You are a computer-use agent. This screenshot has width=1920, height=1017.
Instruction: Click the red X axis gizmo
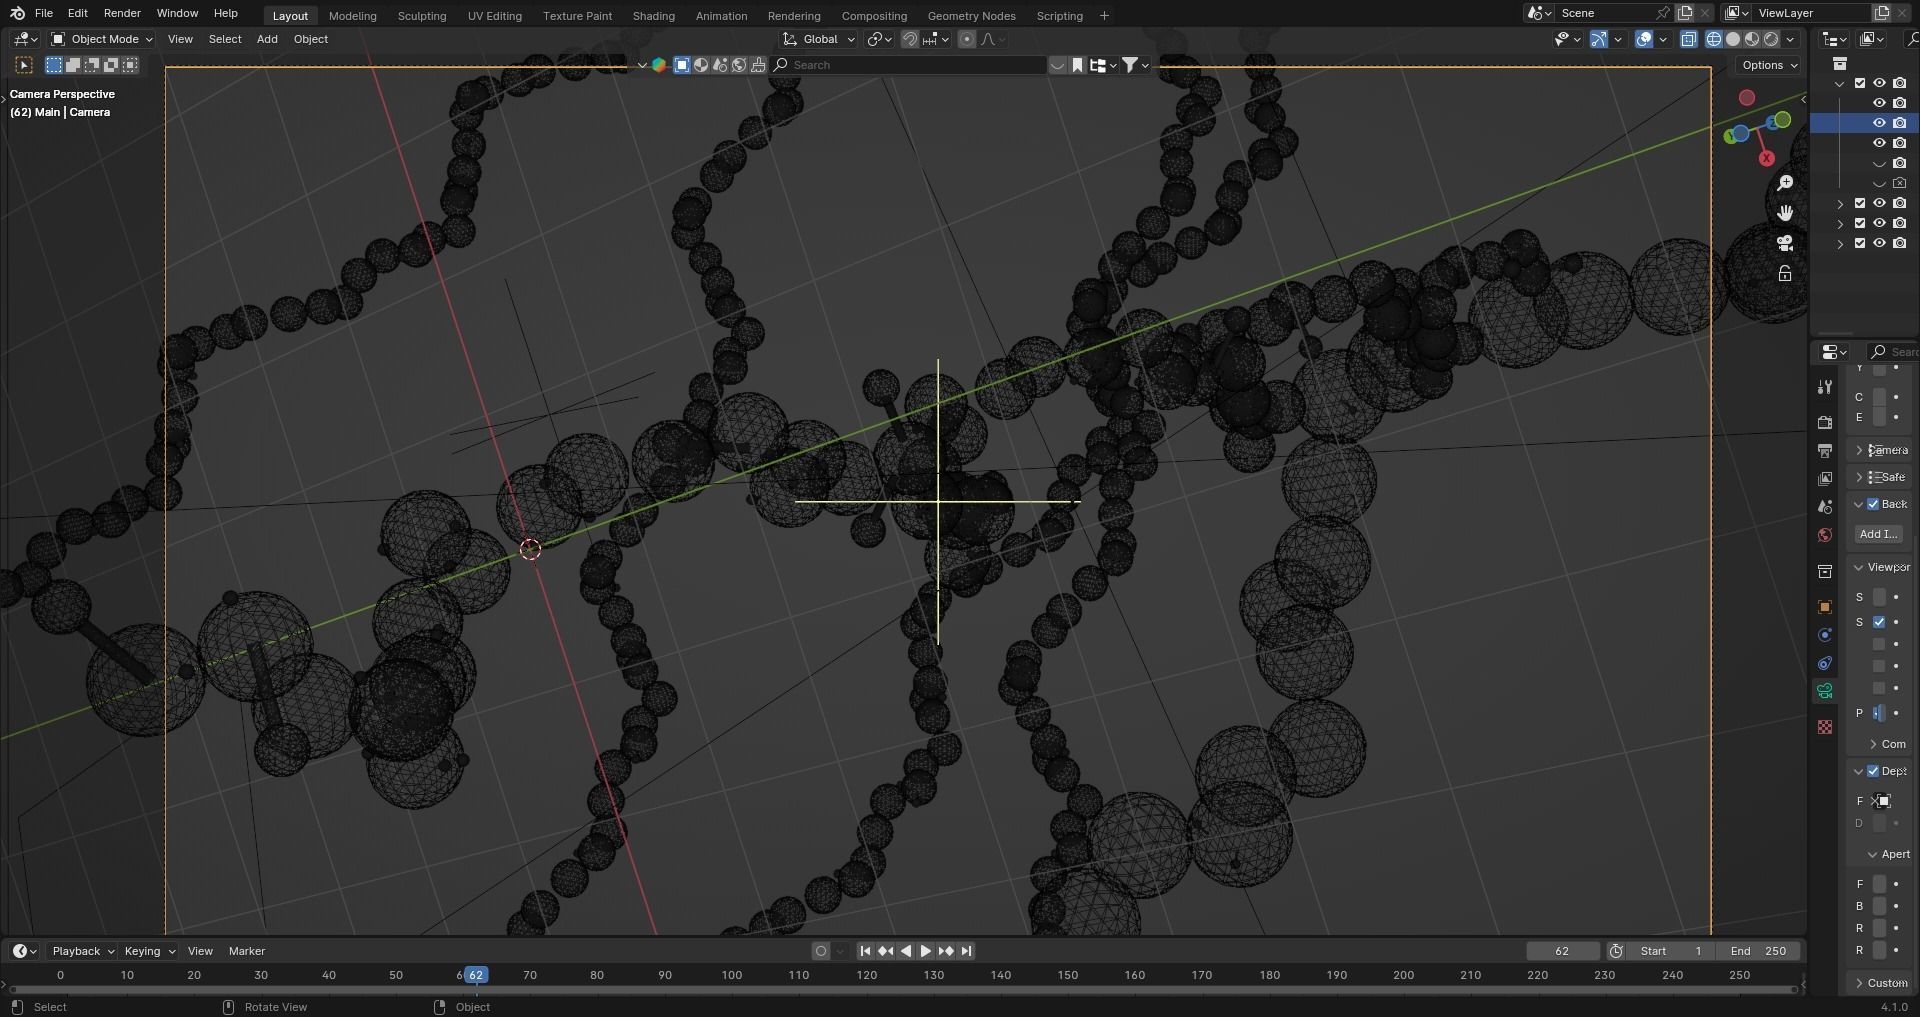pyautogui.click(x=1766, y=158)
